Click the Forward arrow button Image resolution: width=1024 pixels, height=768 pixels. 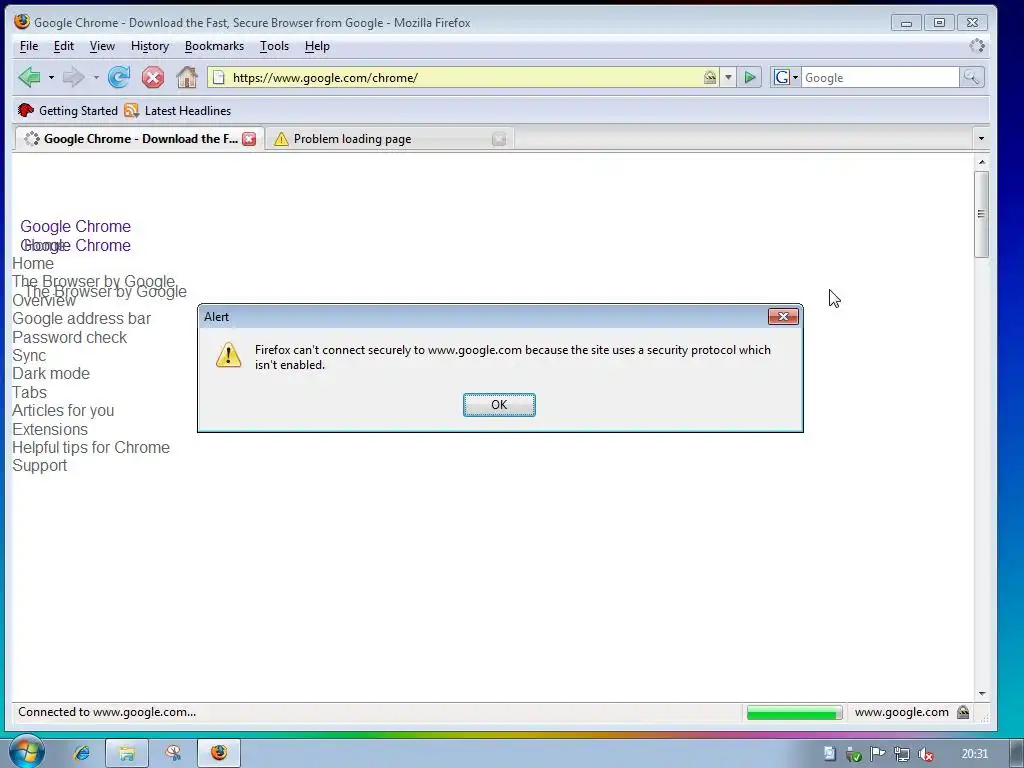pyautogui.click(x=72, y=77)
